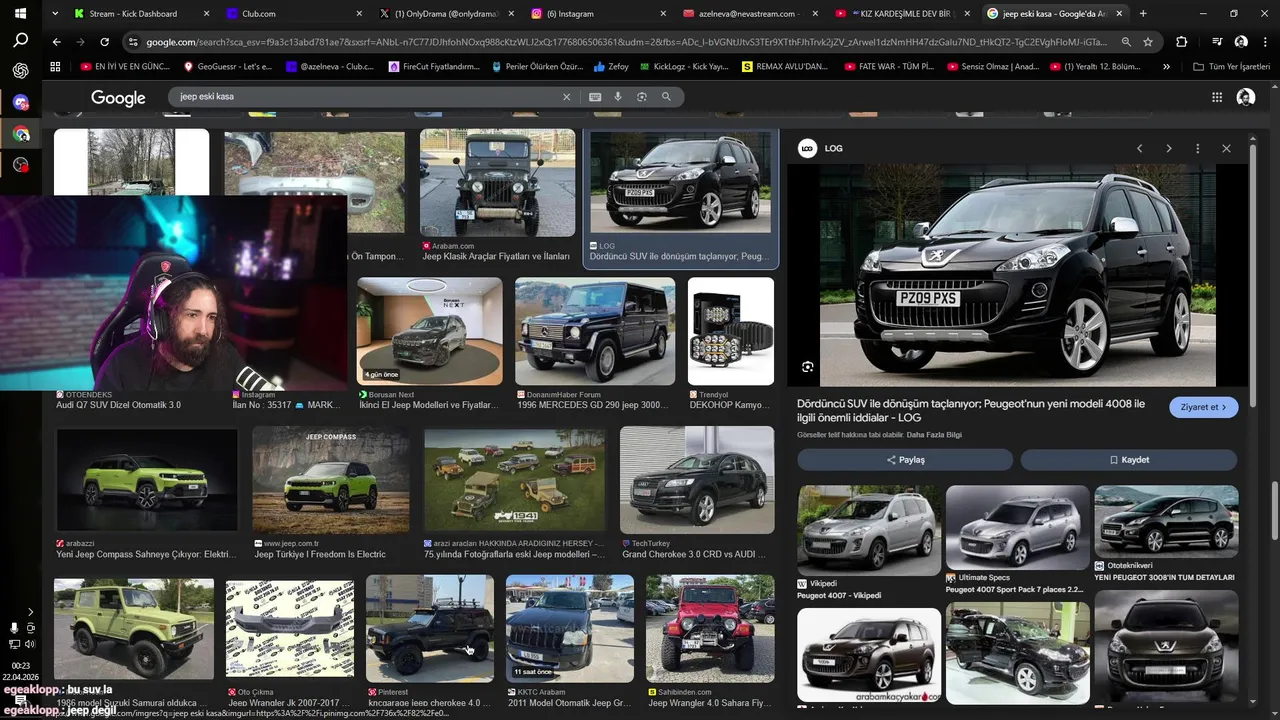1280x720 pixels.
Task: Show hidden bookmarks with the overflow chevron
Action: [x=1166, y=67]
